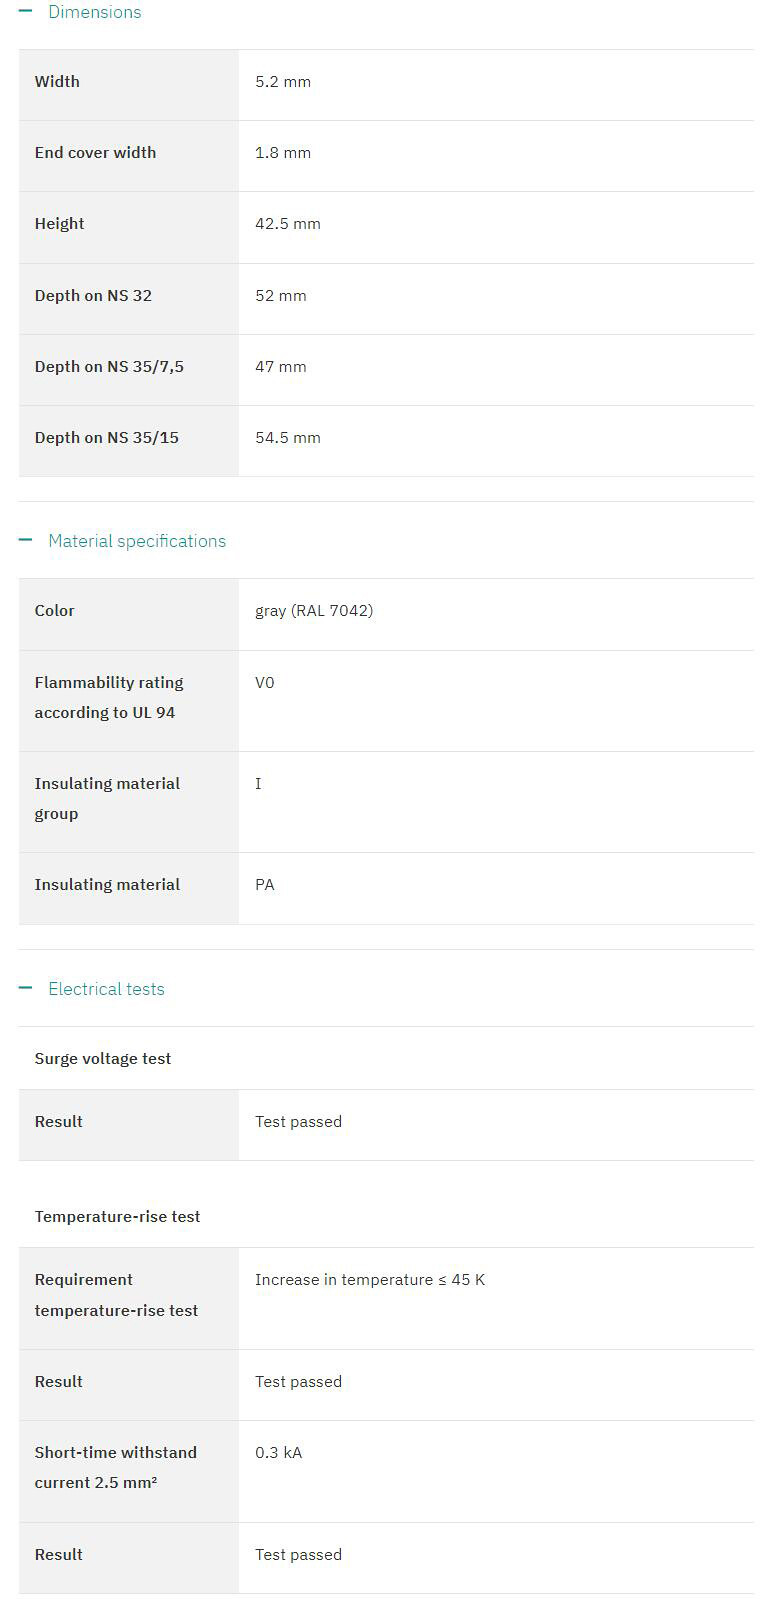Click the Height value 42.5 mm

tap(288, 224)
